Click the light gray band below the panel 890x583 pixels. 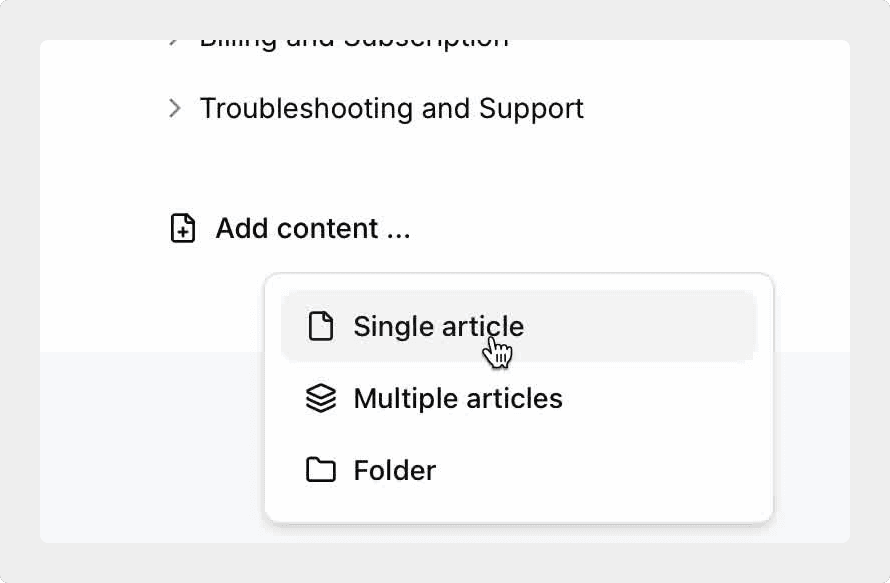click(150, 450)
